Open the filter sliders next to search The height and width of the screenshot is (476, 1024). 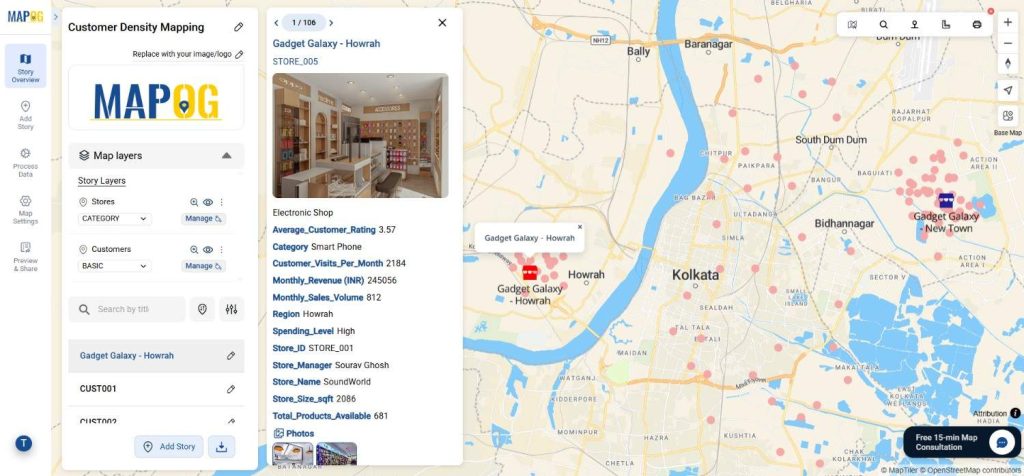232,309
